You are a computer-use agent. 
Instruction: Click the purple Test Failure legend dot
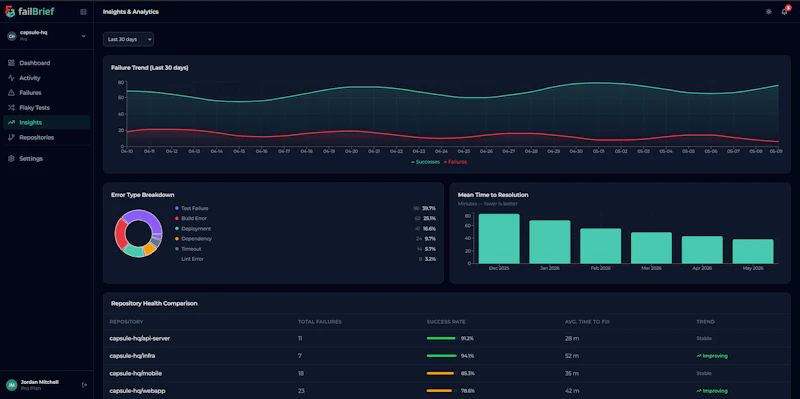coord(177,208)
